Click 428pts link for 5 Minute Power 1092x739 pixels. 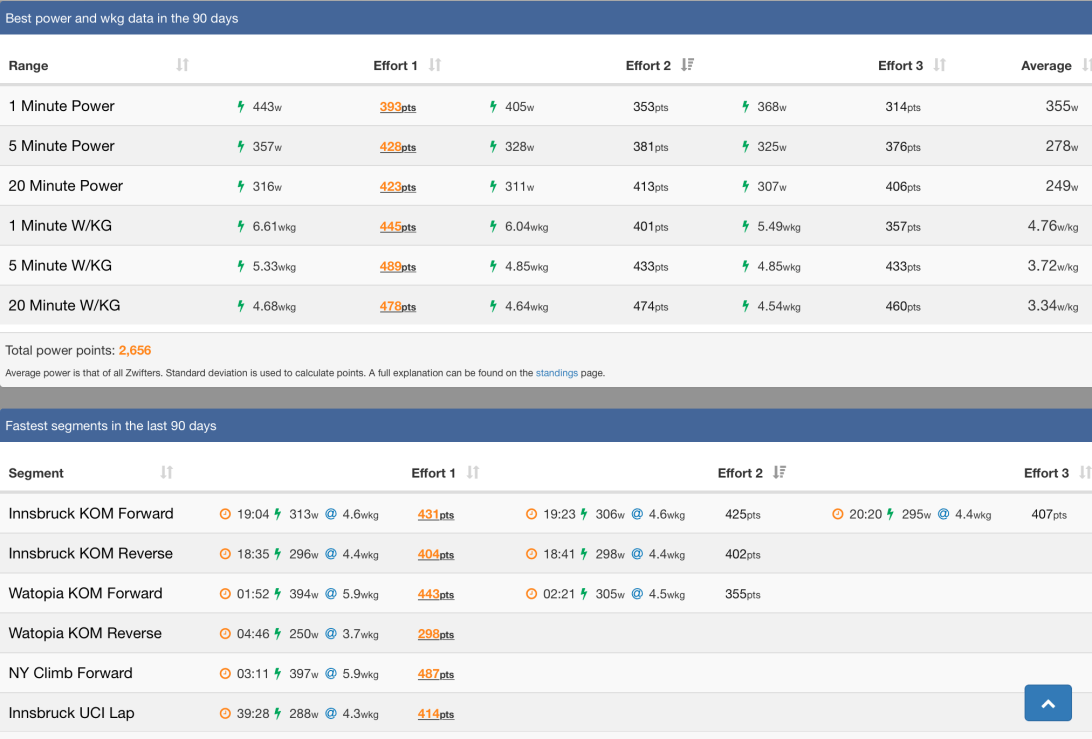397,147
